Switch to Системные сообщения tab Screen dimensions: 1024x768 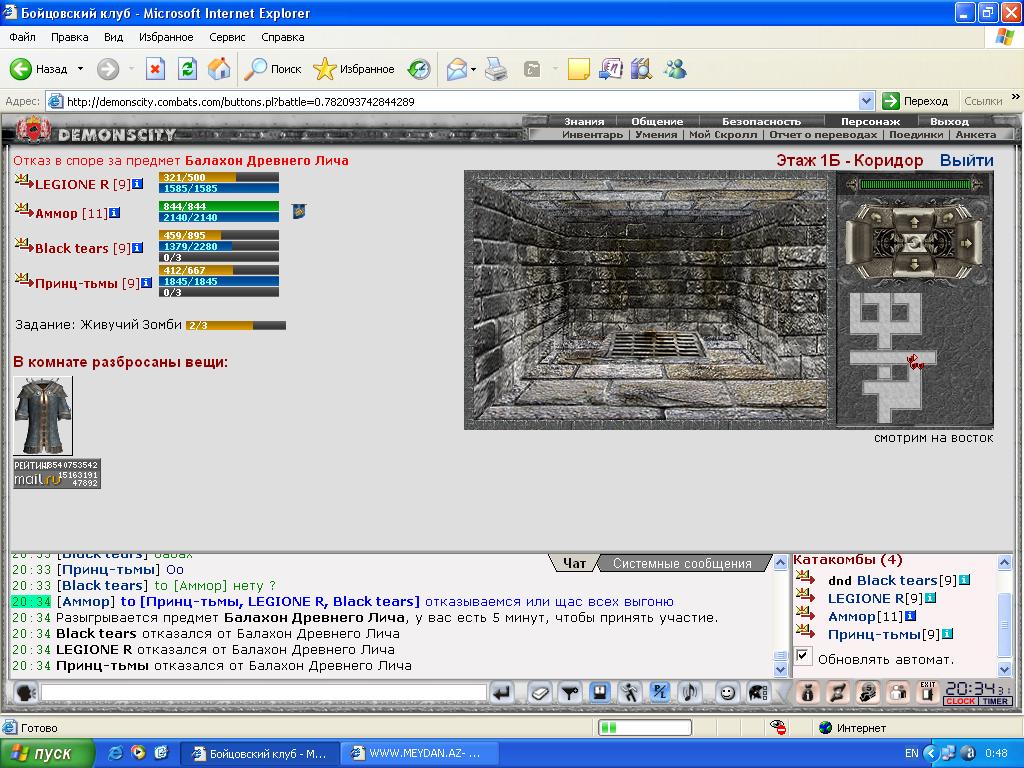(682, 563)
